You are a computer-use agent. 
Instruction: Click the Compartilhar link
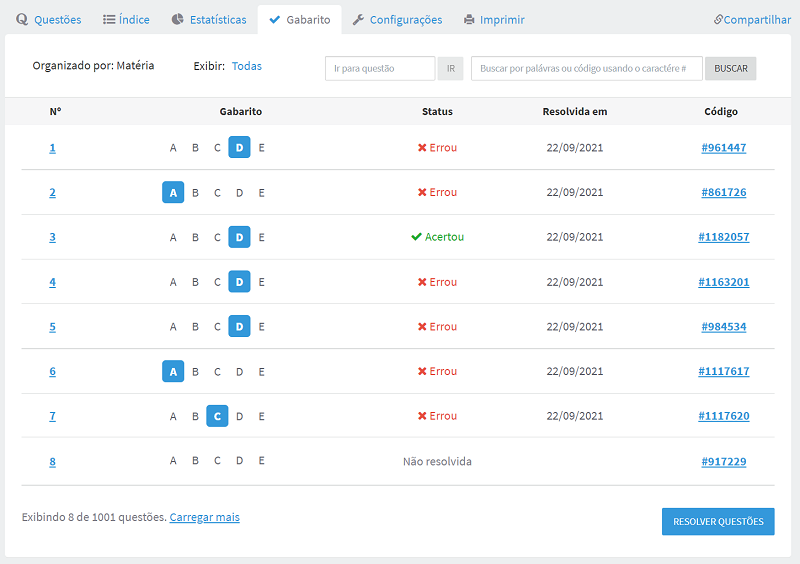[752, 19]
